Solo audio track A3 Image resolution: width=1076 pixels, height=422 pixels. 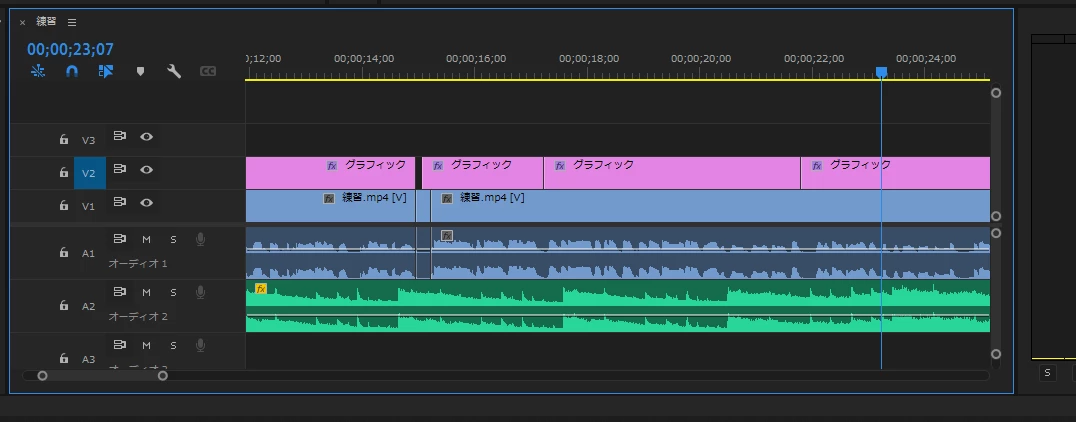click(173, 345)
